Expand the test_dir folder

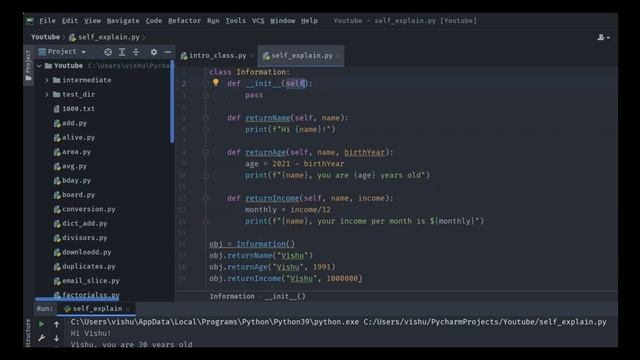pyautogui.click(x=47, y=94)
